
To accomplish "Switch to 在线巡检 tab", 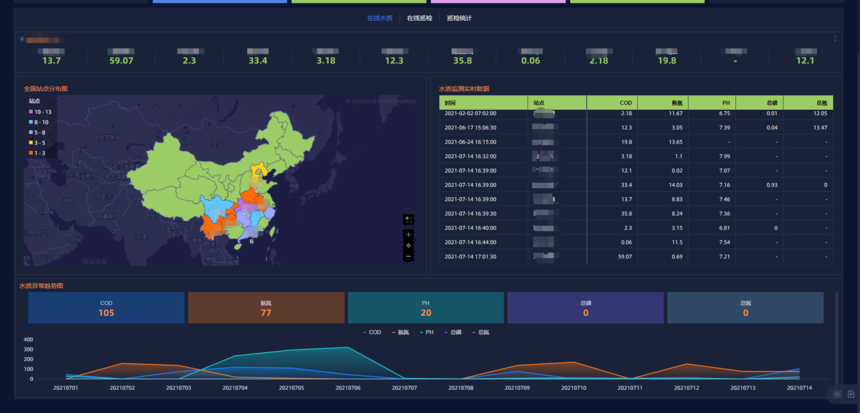I will click(419, 18).
